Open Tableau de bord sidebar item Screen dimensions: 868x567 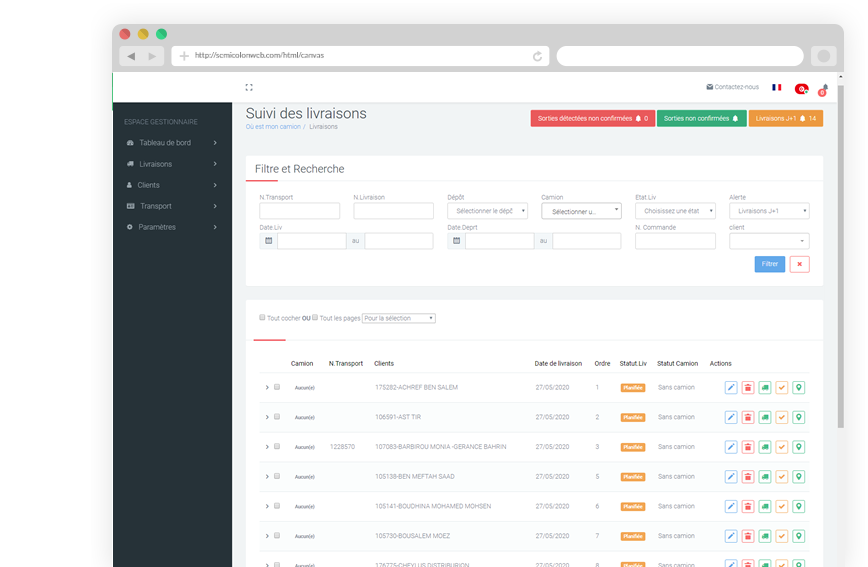coord(165,143)
